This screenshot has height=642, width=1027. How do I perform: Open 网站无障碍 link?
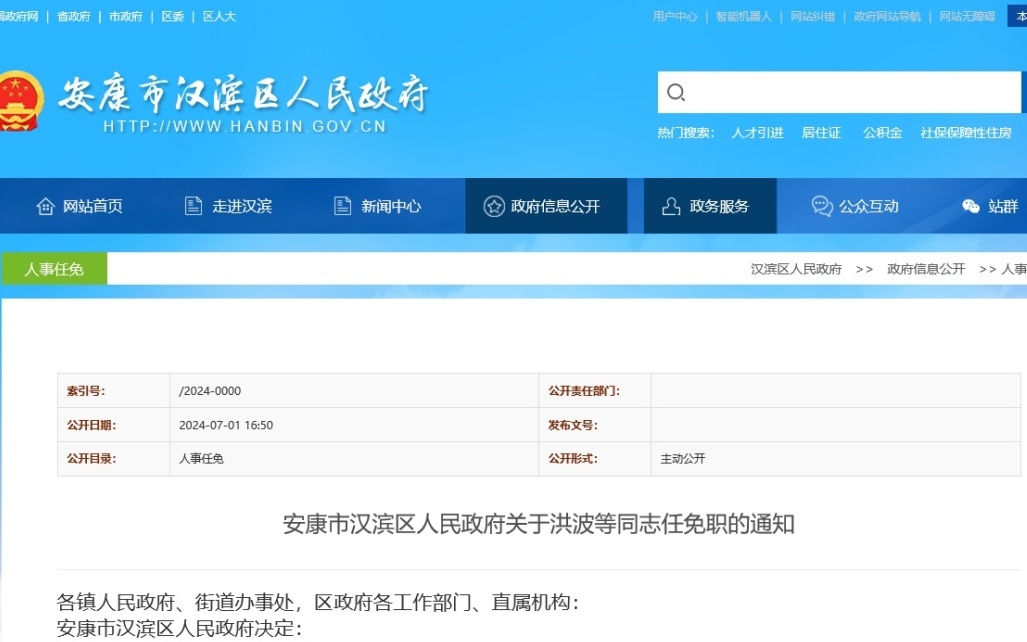967,16
